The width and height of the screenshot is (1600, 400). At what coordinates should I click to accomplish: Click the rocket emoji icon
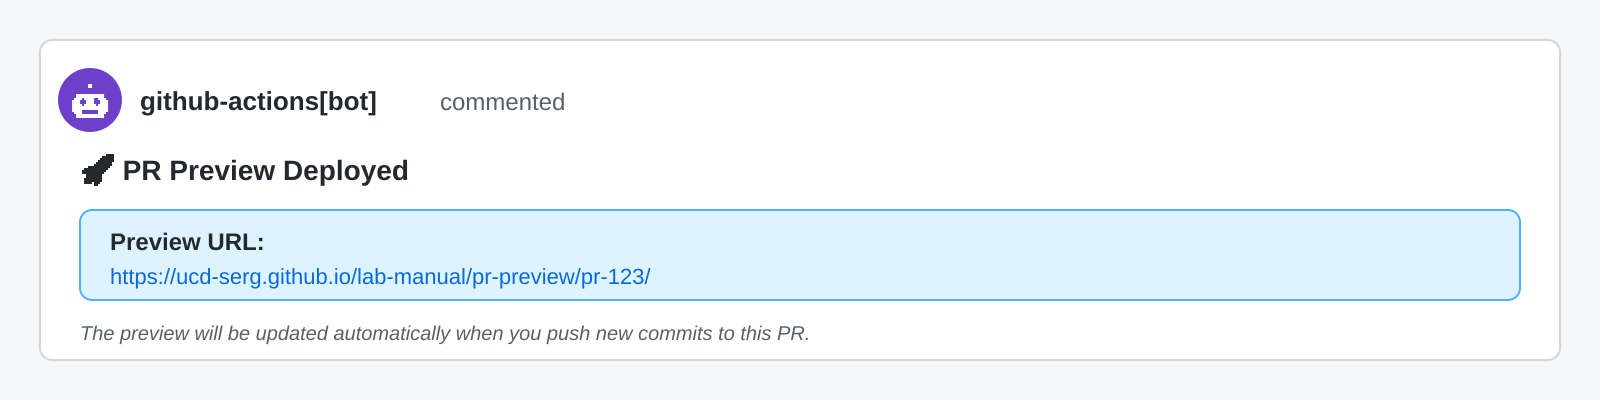click(x=97, y=171)
